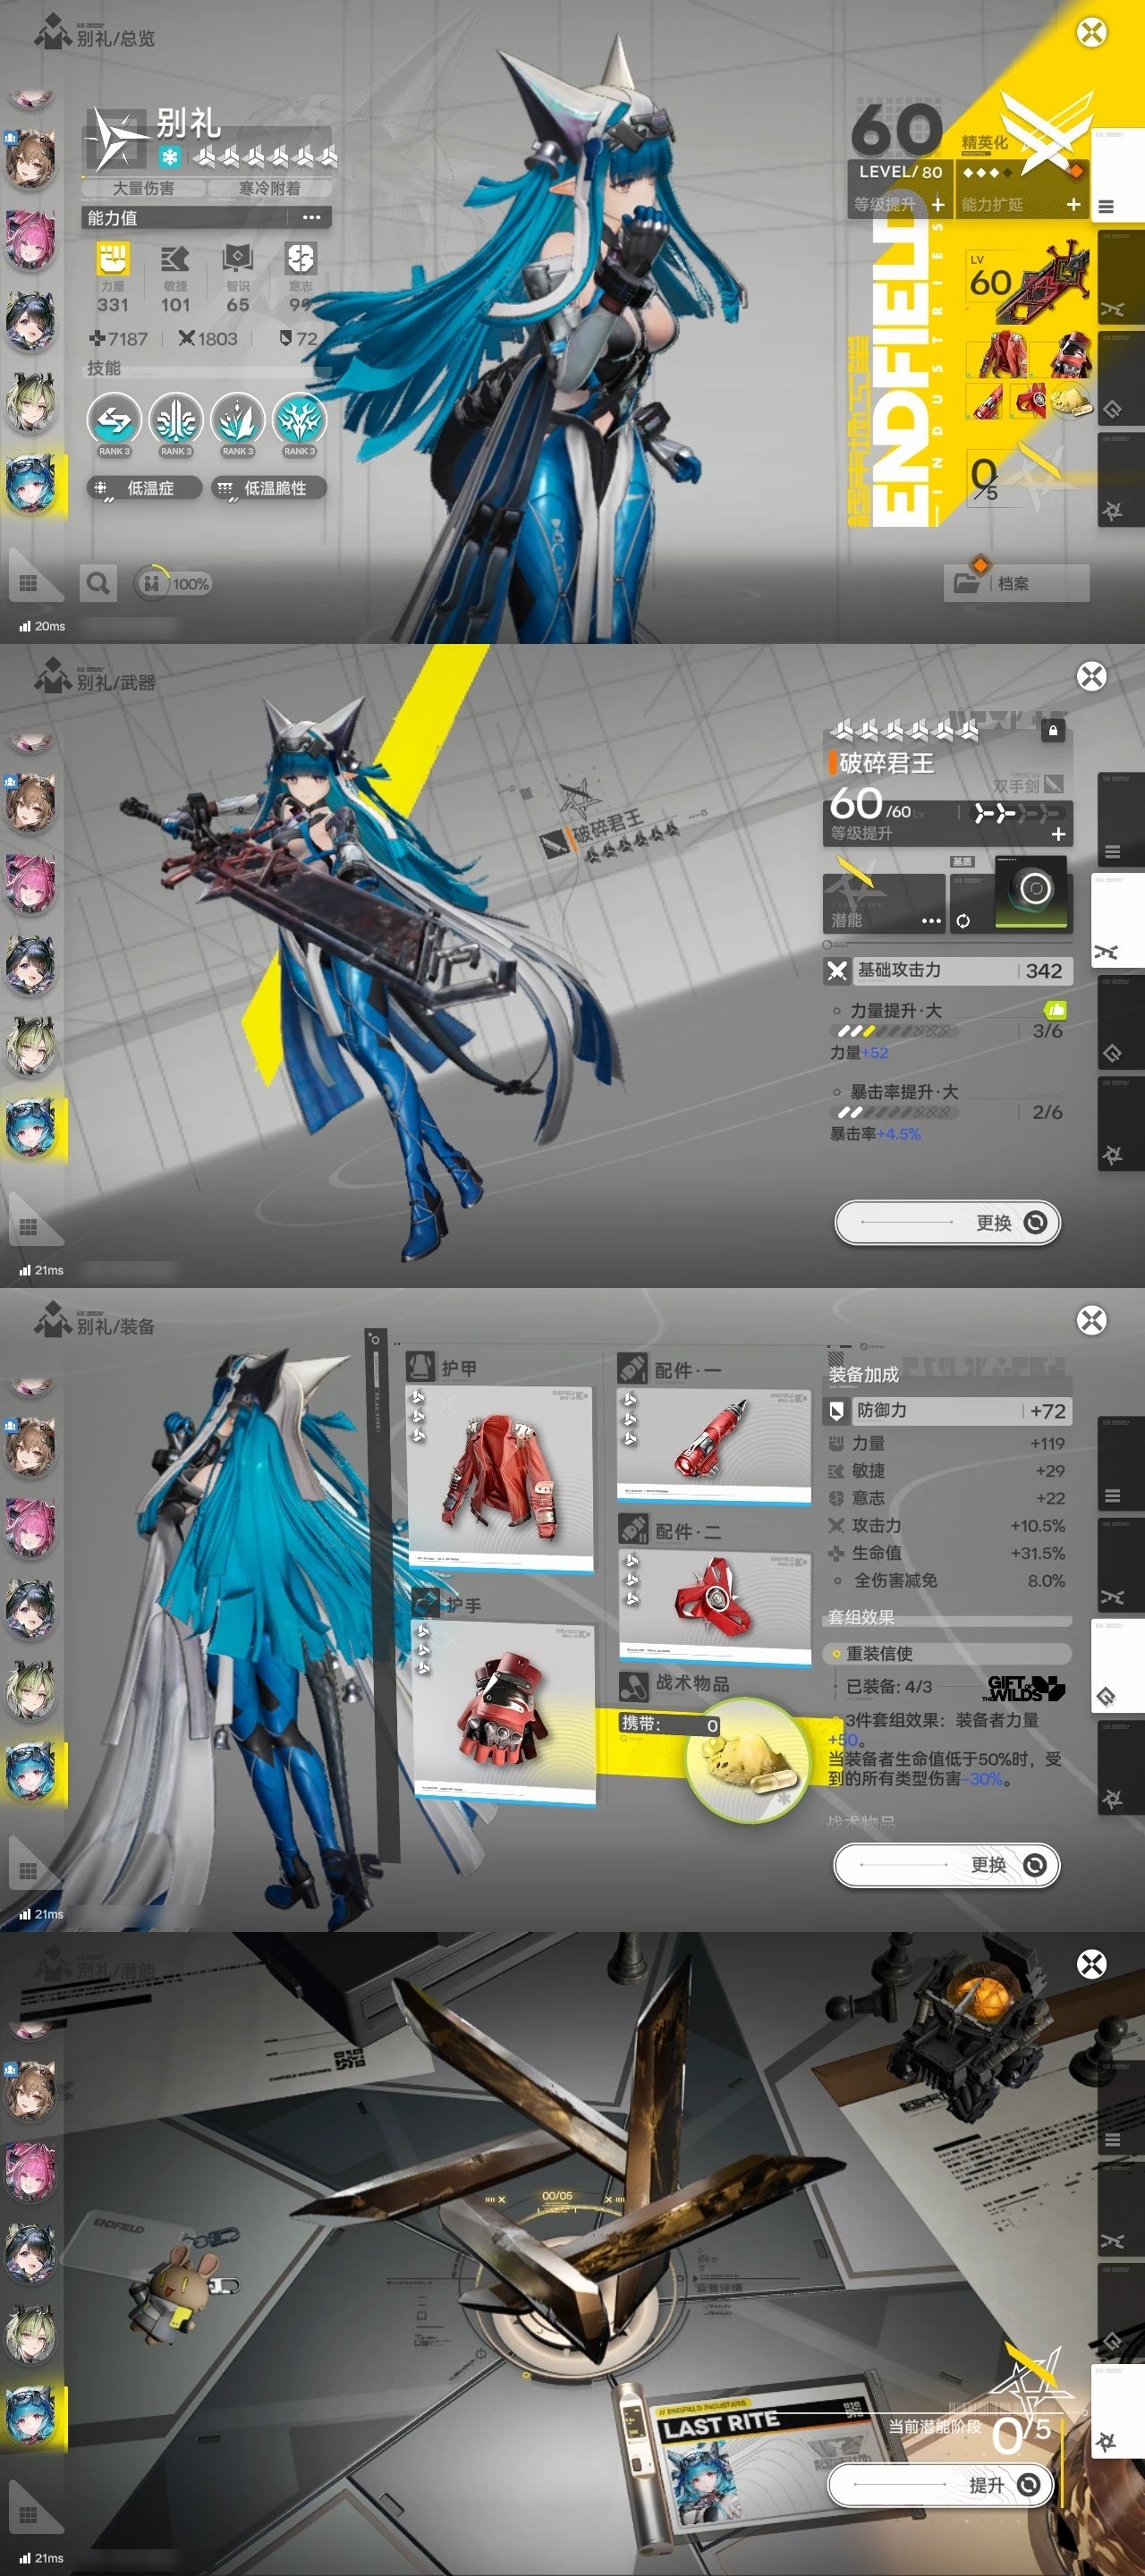This screenshot has width=1145, height=2576.
Task: Expand 能力扩延 using its plus sign
Action: tap(1073, 204)
